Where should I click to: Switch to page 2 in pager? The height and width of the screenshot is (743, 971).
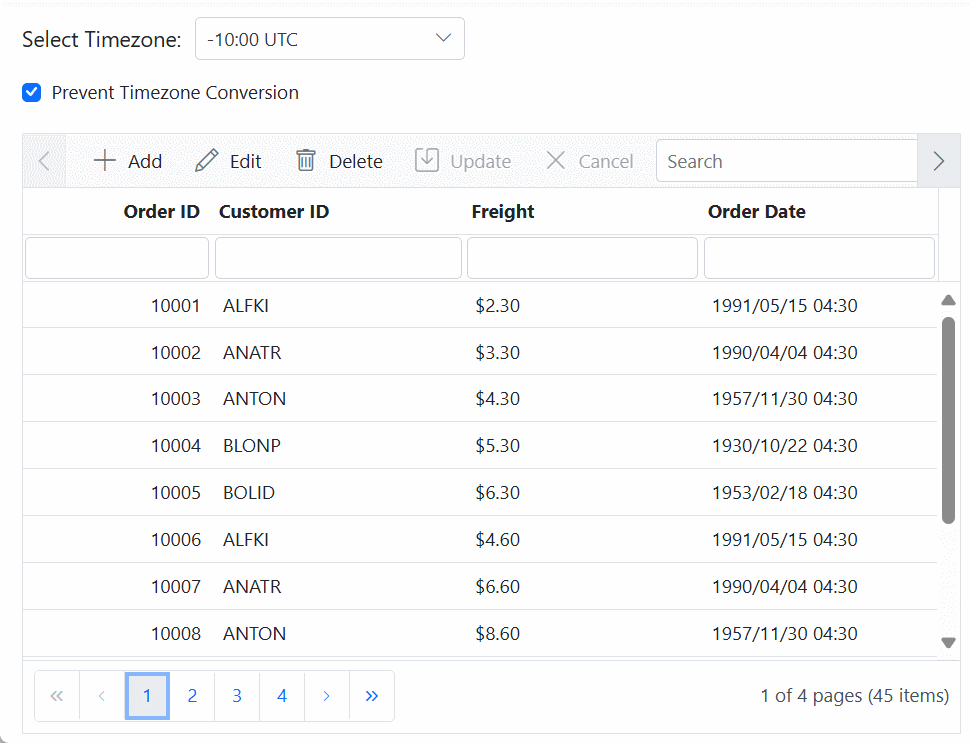coord(192,696)
